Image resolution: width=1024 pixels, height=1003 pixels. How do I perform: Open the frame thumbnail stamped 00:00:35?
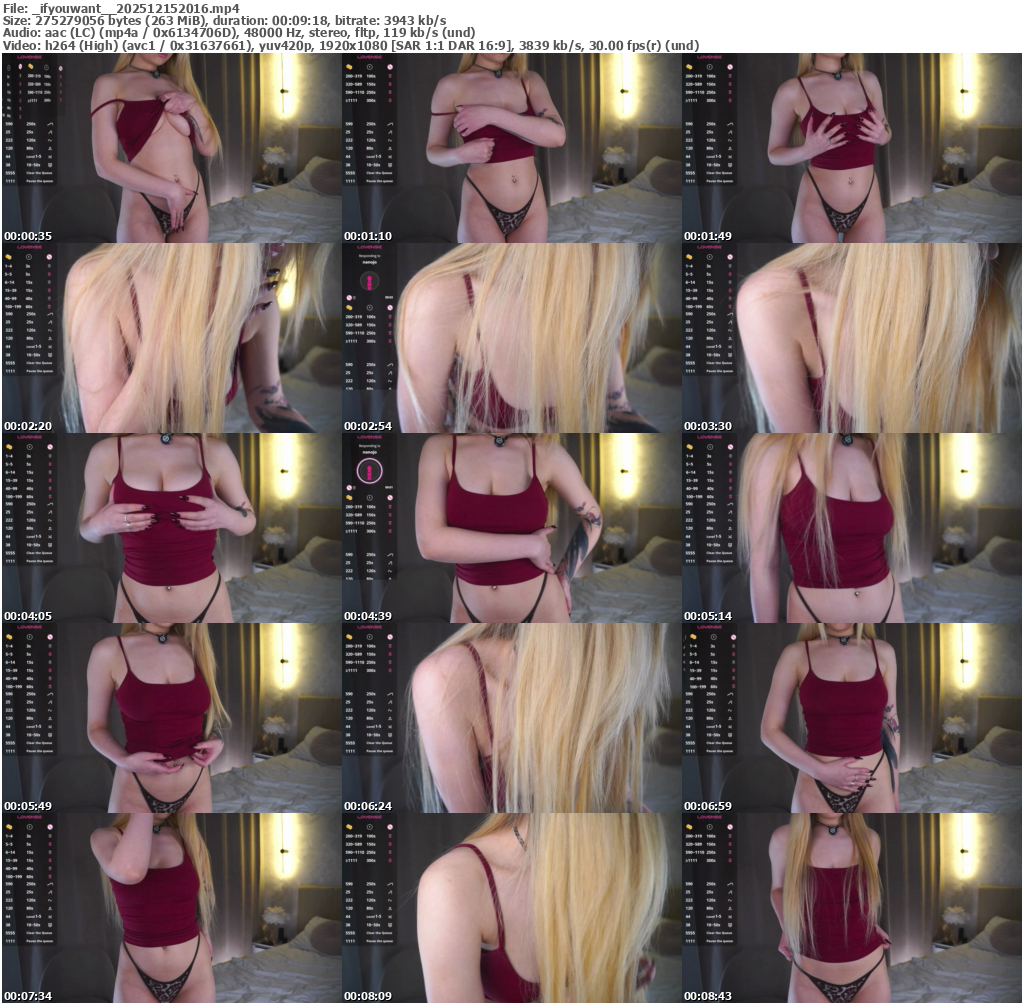(x=172, y=148)
